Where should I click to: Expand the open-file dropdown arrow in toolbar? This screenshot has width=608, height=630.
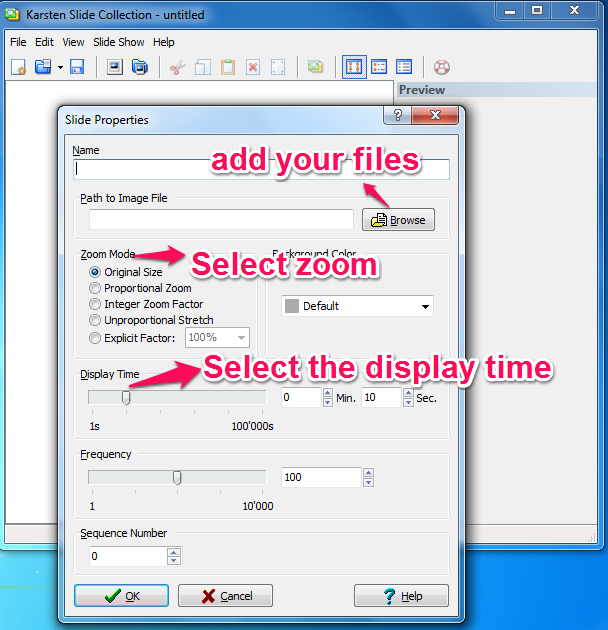tap(60, 68)
